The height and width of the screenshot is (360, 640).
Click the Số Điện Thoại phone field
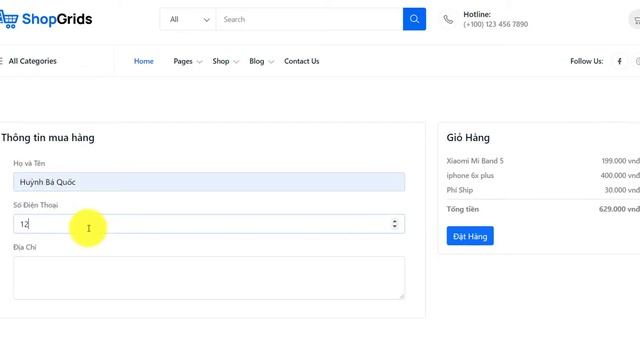tap(209, 224)
